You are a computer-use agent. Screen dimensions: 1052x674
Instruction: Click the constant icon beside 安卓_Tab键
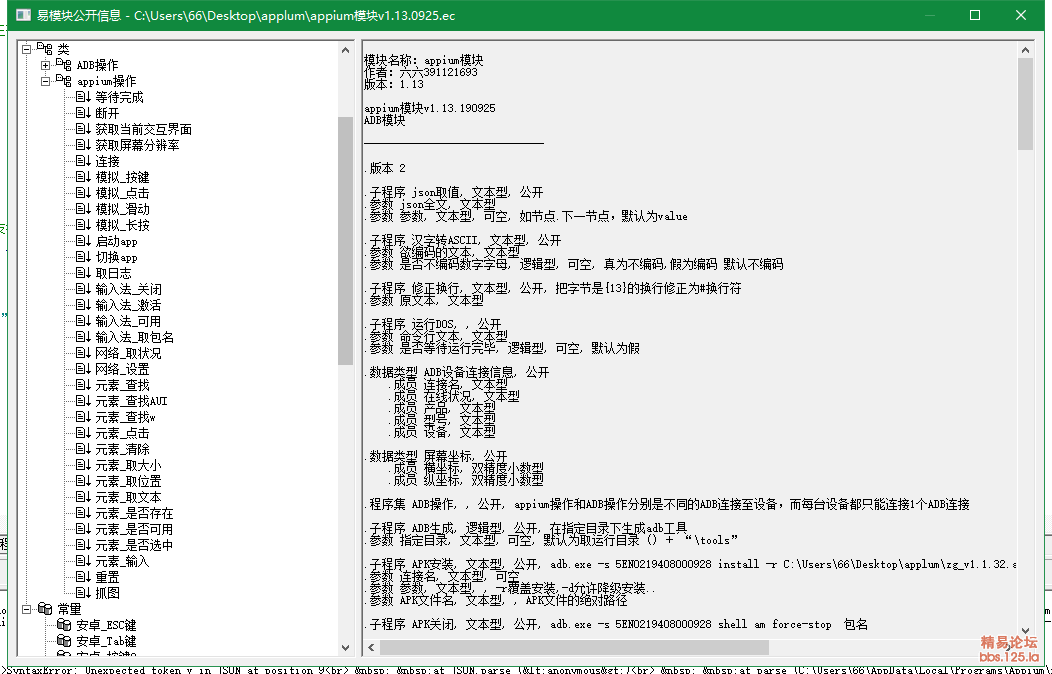64,640
